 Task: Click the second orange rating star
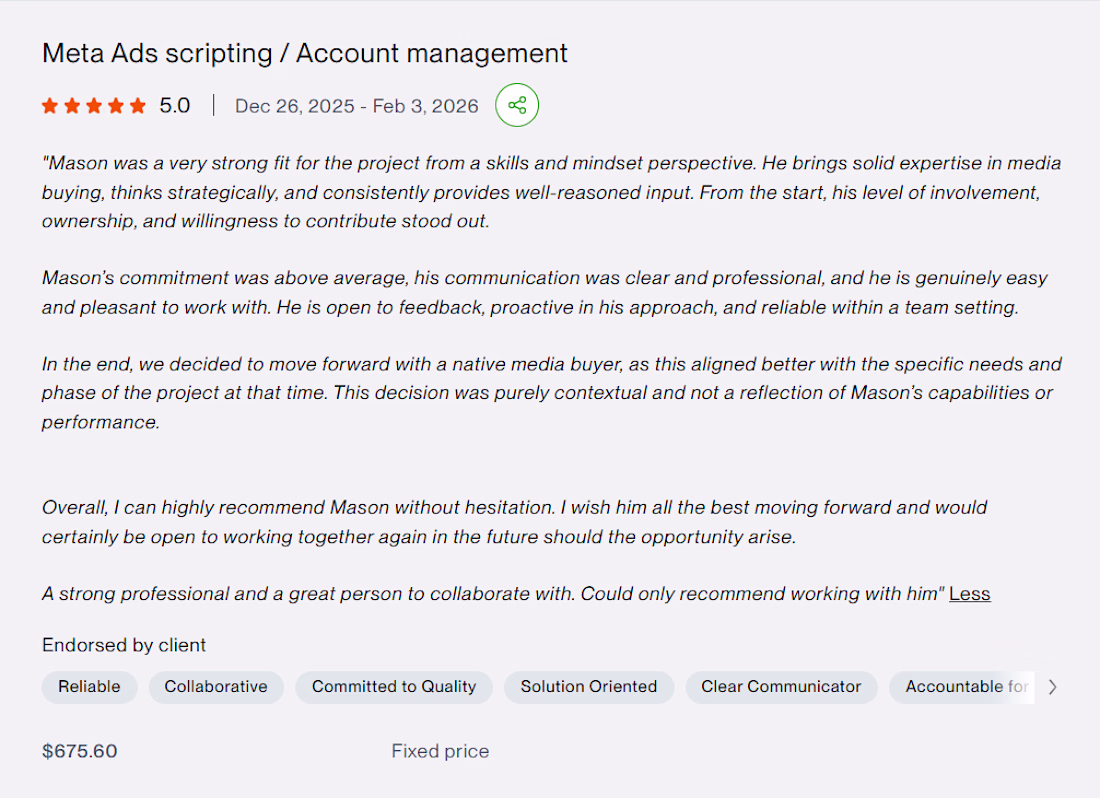click(72, 106)
